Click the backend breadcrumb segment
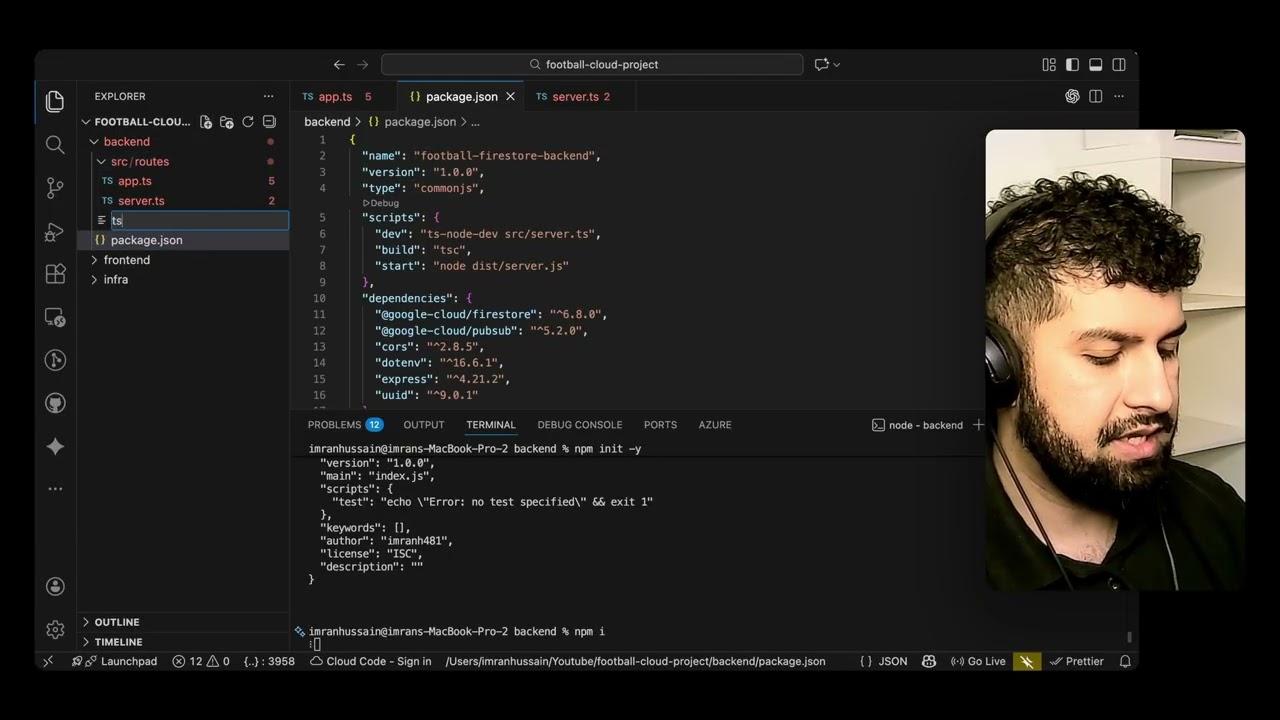The width and height of the screenshot is (1280, 720). coord(327,122)
